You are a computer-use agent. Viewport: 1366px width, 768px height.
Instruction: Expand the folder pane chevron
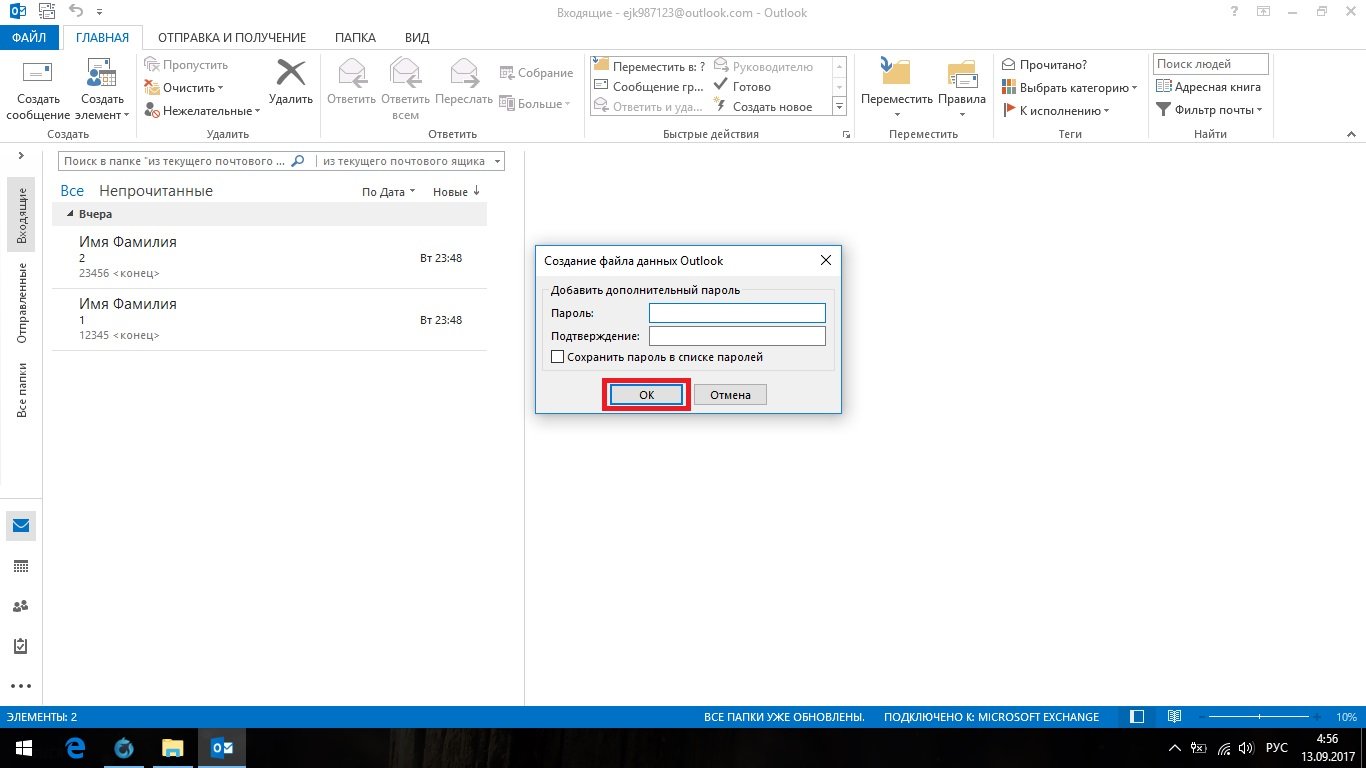tap(20, 156)
